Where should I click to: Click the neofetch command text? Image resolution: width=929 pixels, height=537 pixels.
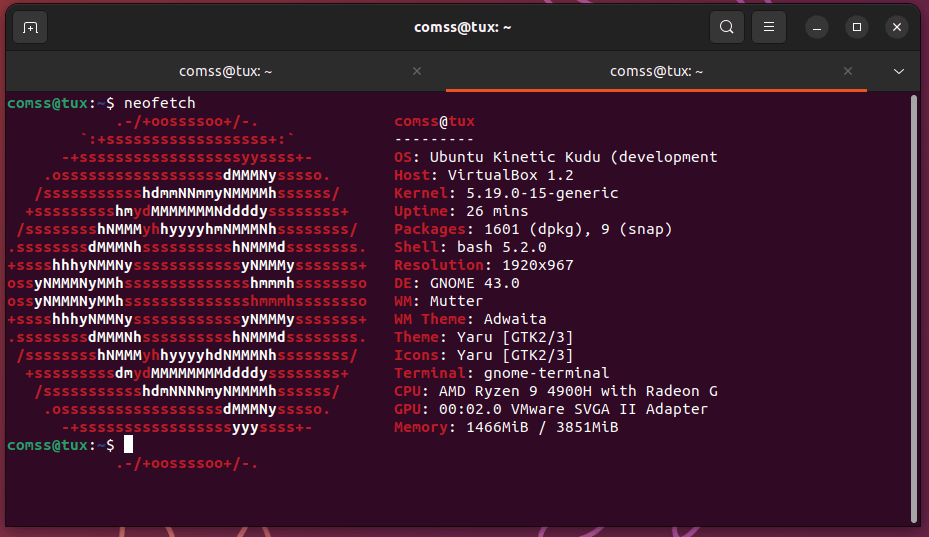pos(159,103)
